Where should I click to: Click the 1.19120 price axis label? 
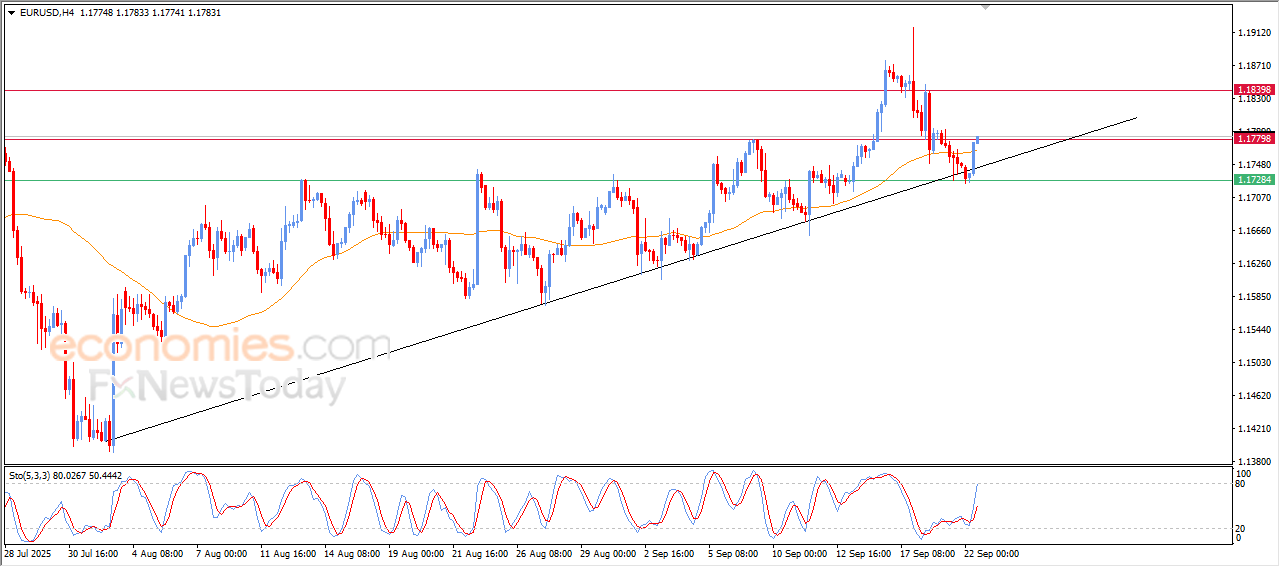[1254, 33]
